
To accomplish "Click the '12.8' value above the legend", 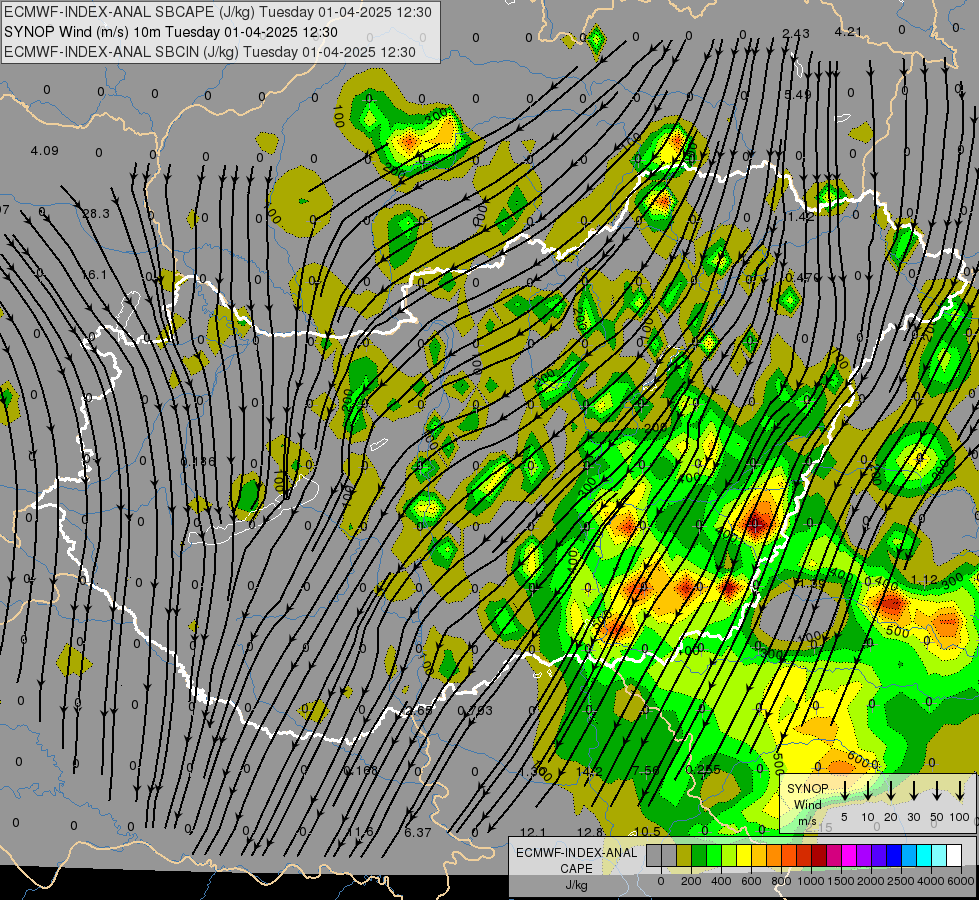I will pyautogui.click(x=590, y=832).
